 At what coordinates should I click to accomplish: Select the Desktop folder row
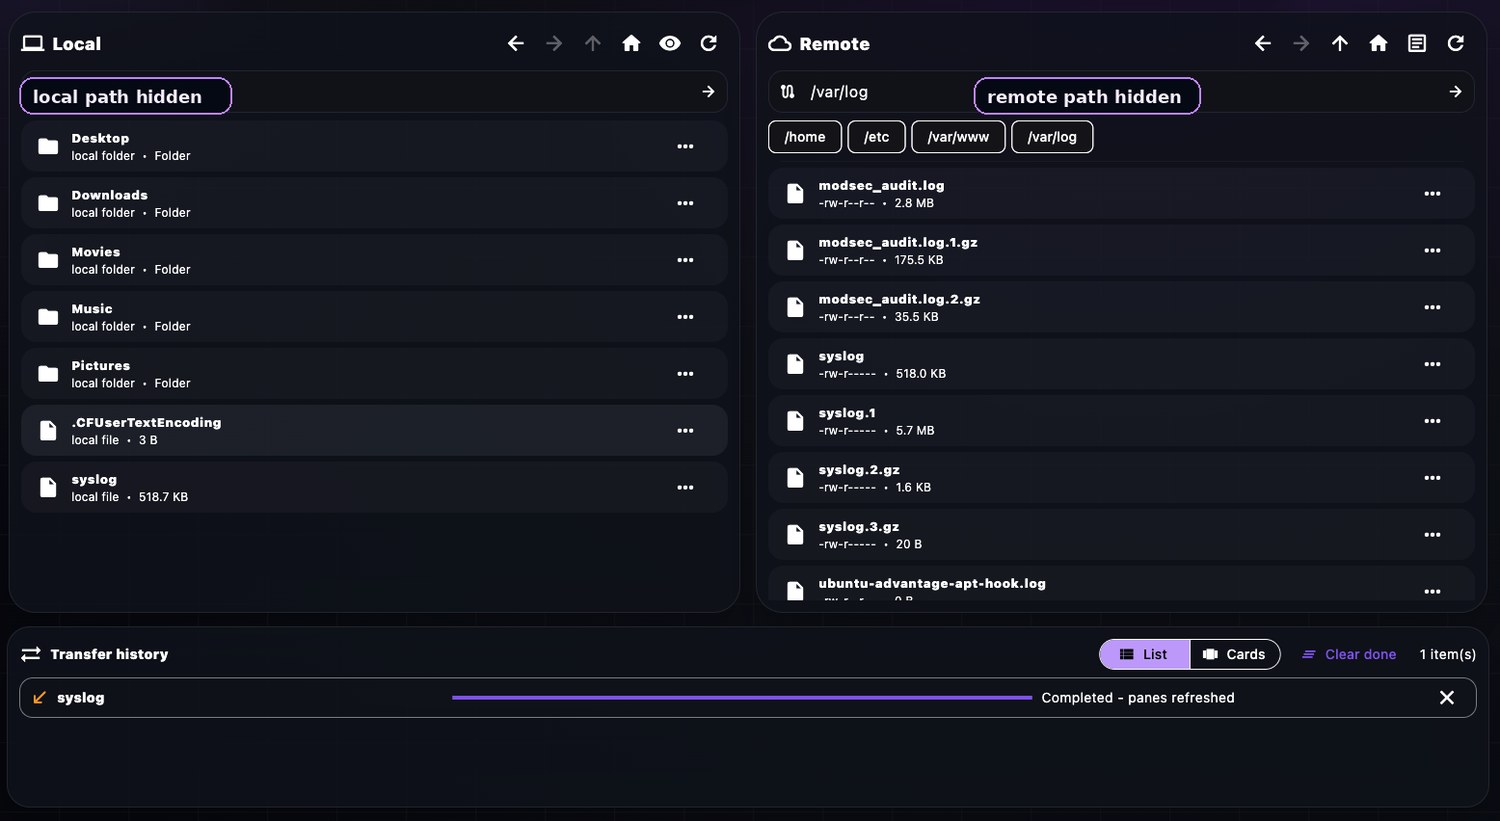374,146
